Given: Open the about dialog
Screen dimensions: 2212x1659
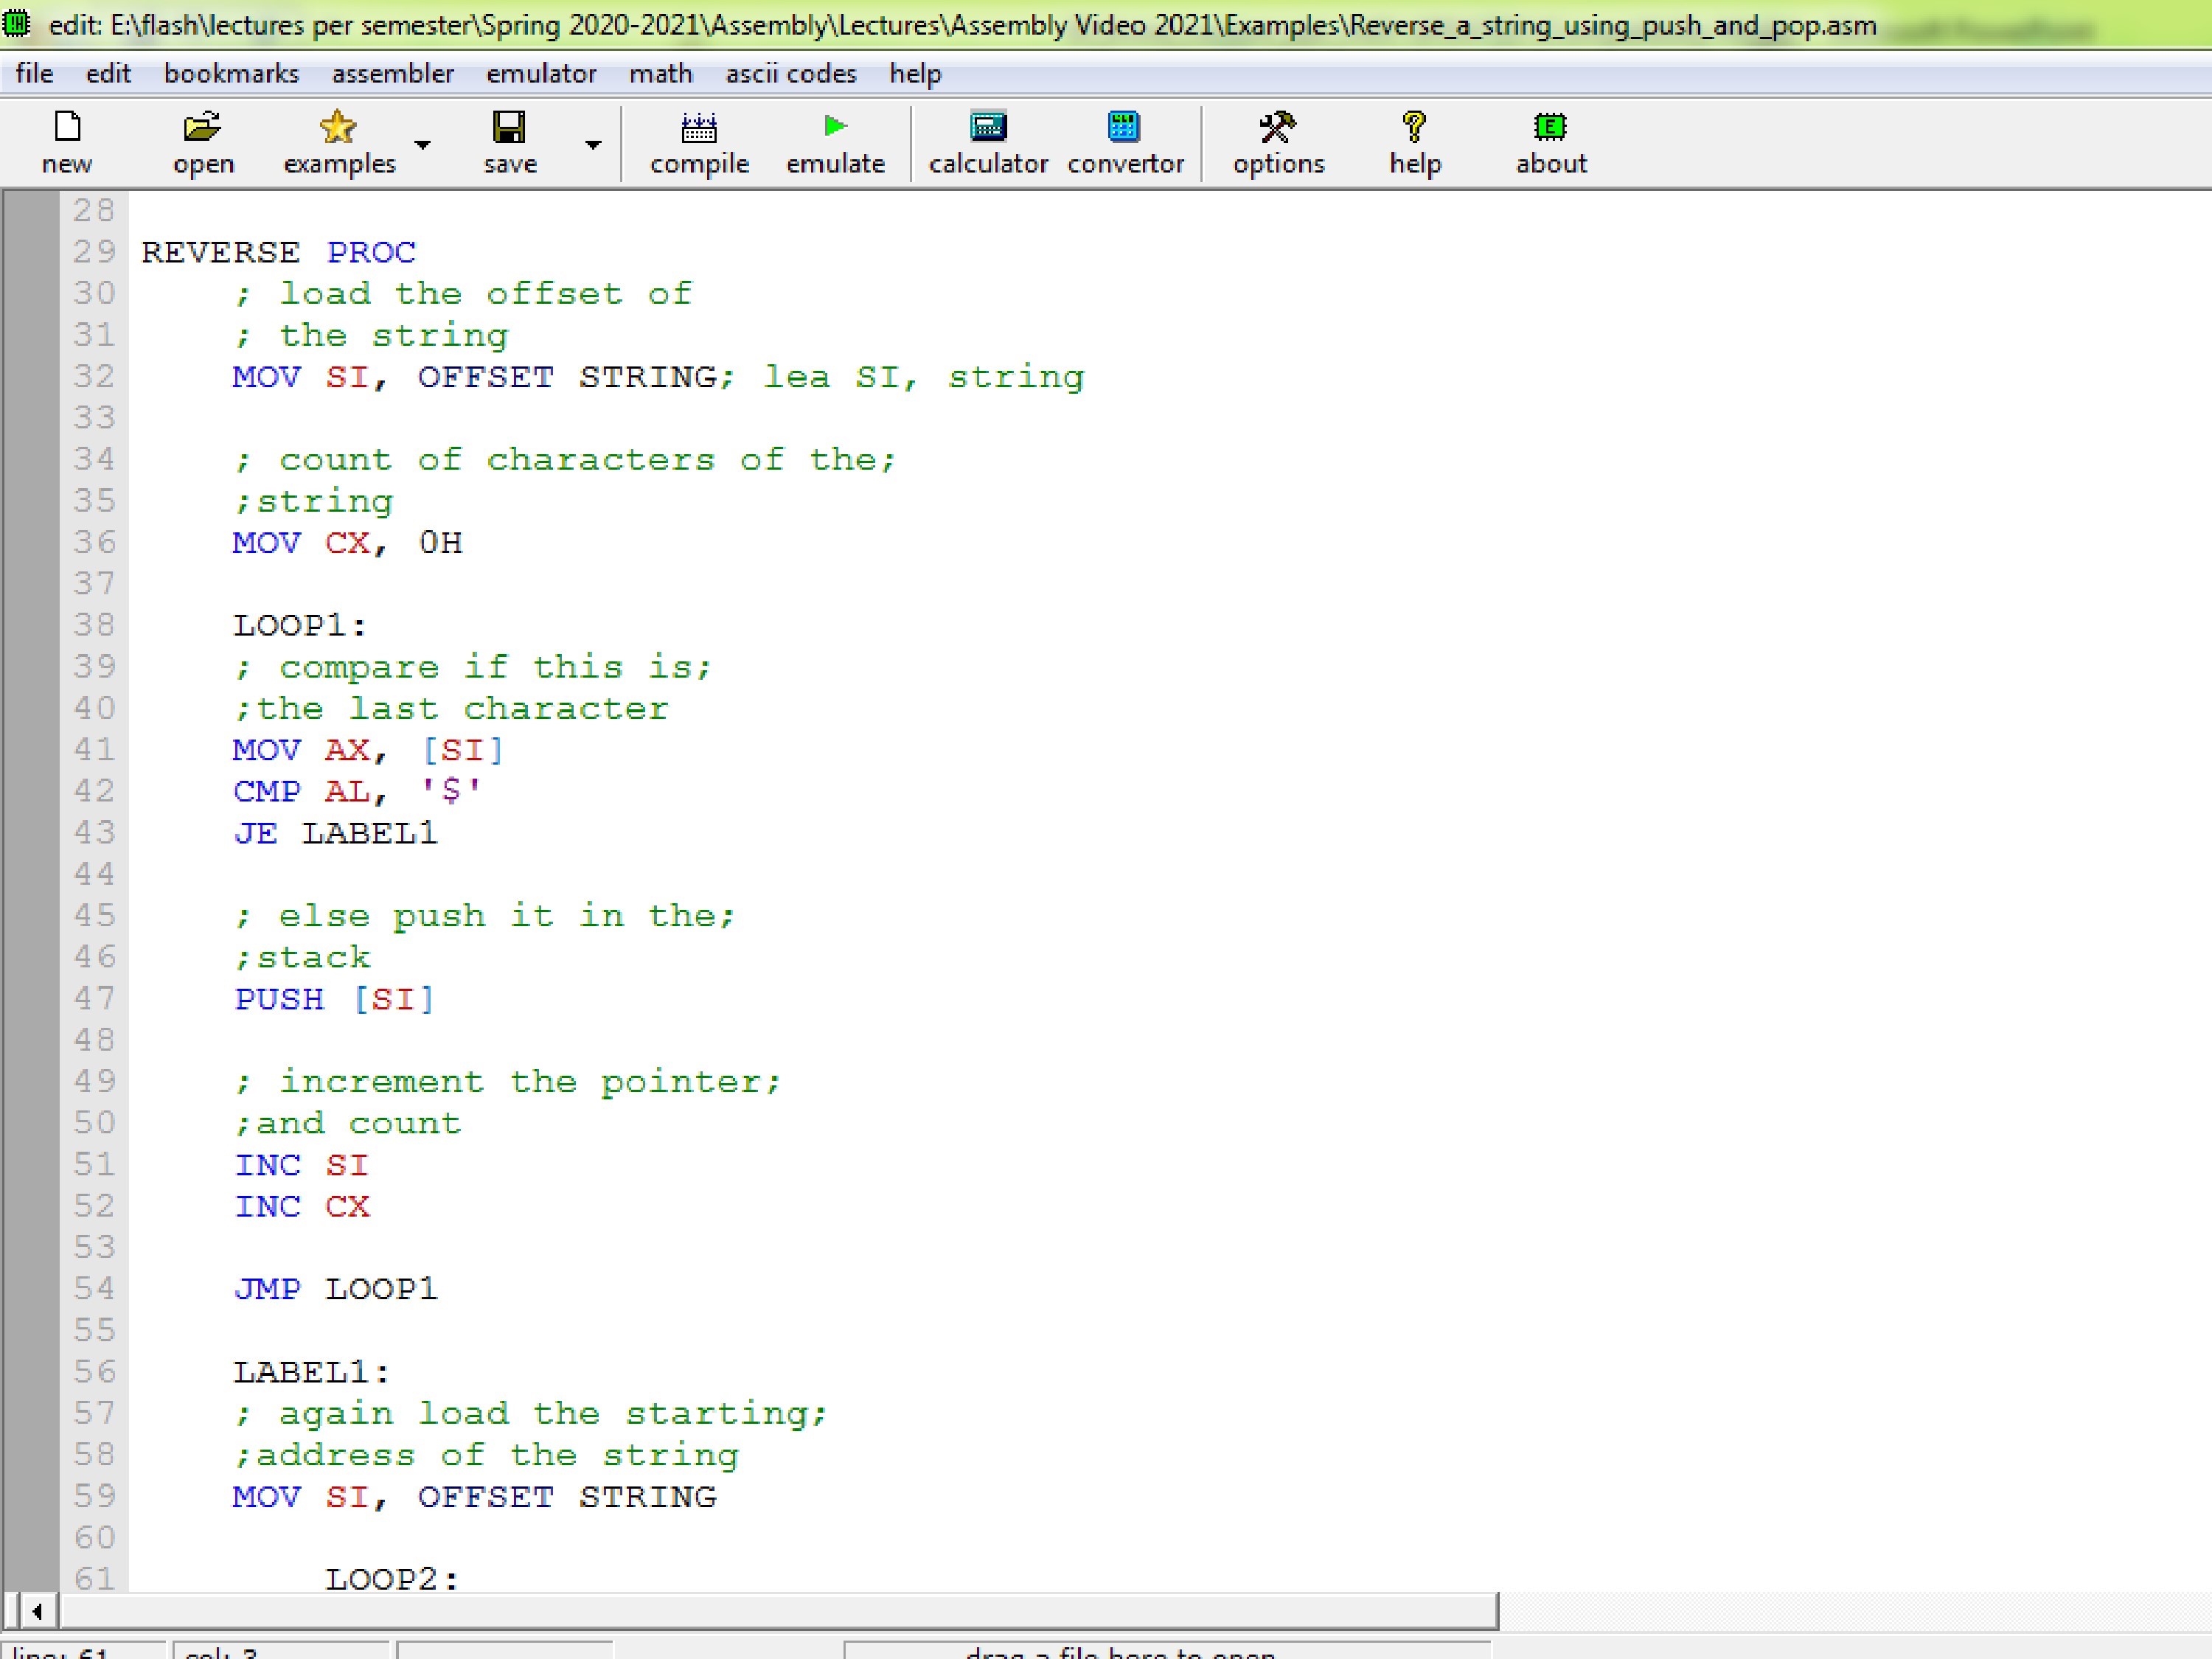Looking at the screenshot, I should [x=1551, y=143].
